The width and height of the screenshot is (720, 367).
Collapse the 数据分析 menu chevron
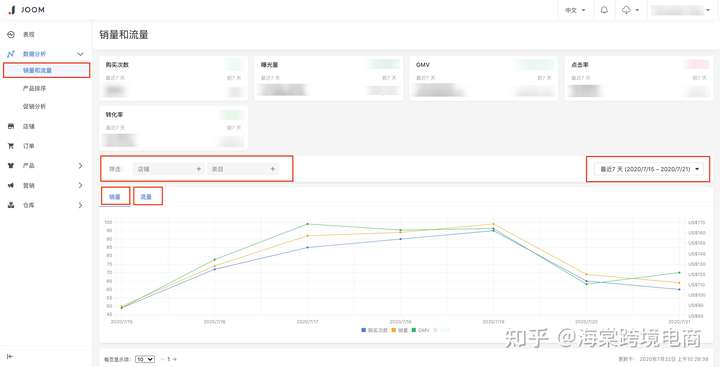[80, 54]
